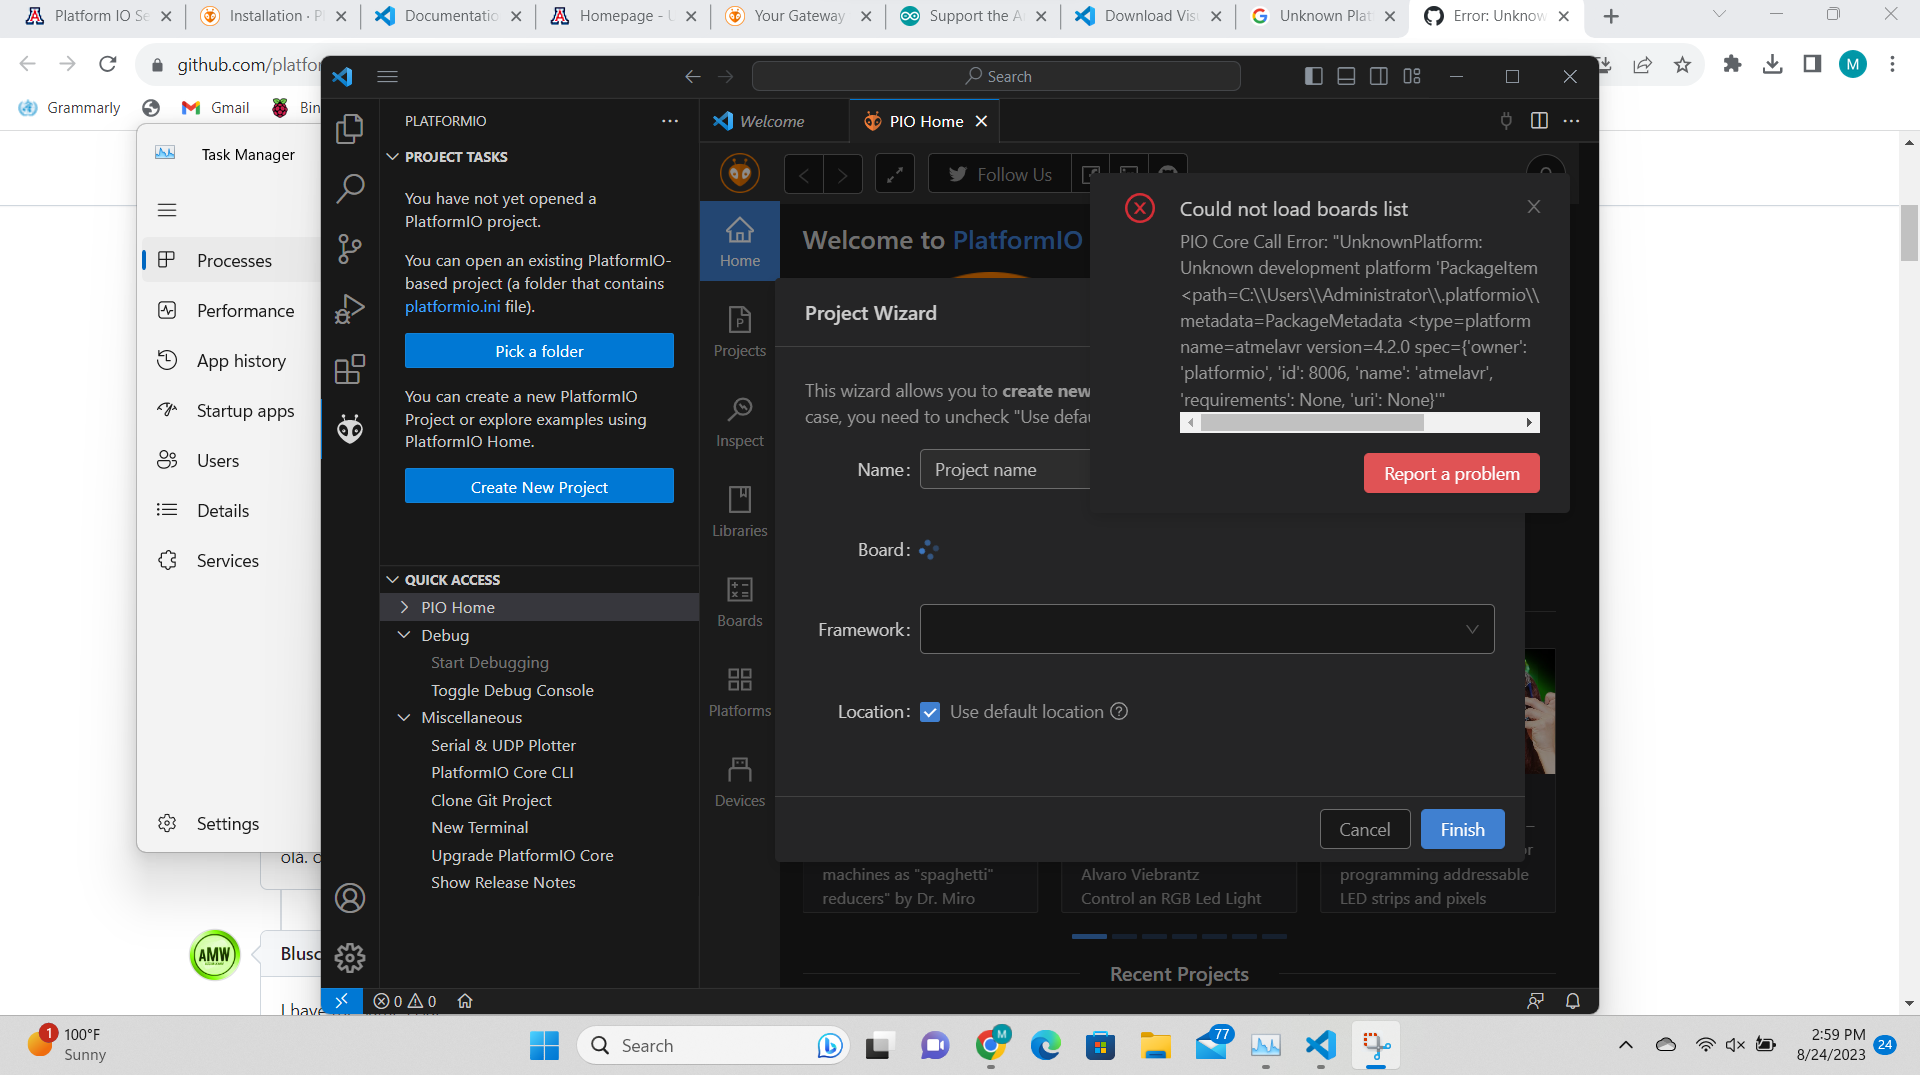Open the Devices section in PIO Home
The height and width of the screenshot is (1075, 1920).
coord(740,781)
